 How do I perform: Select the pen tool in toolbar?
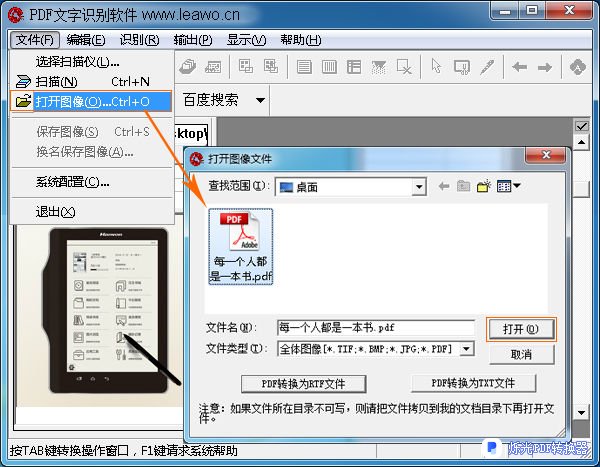487,67
